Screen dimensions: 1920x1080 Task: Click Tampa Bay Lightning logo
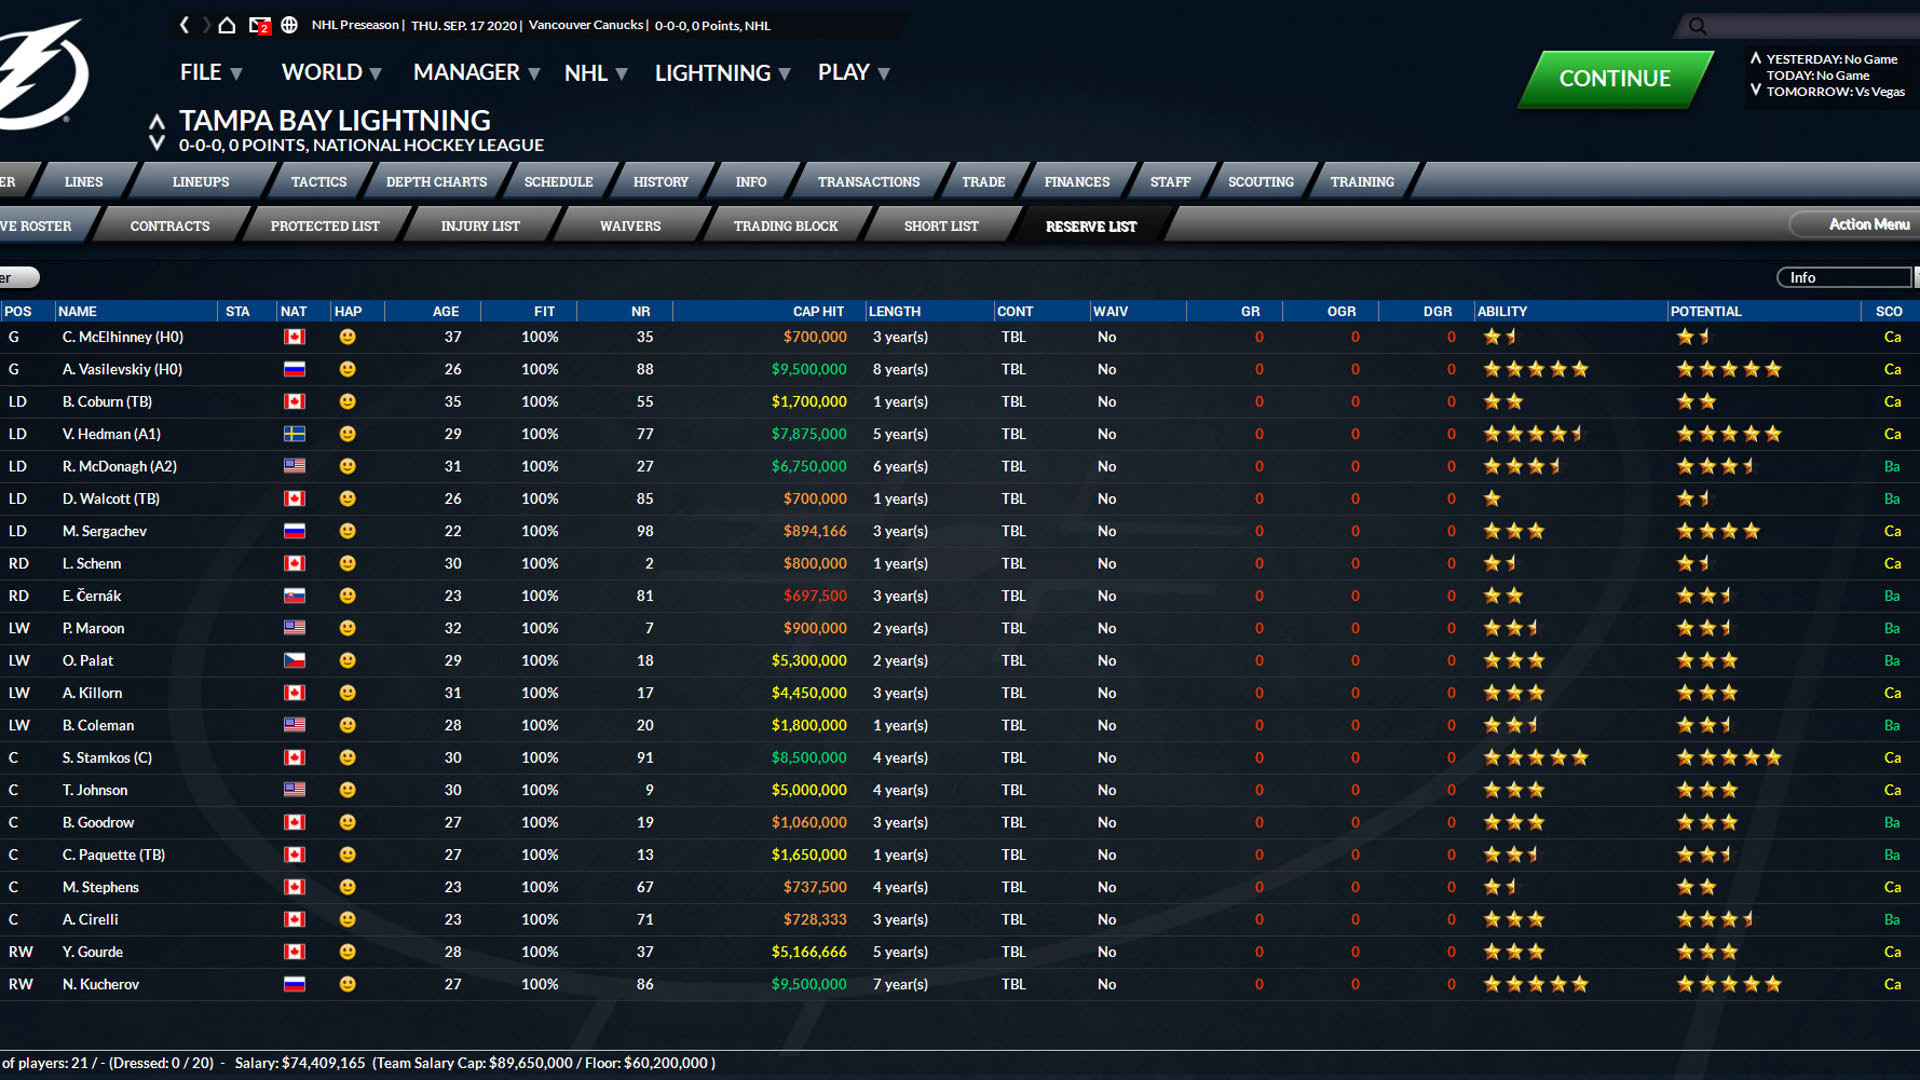pos(40,75)
